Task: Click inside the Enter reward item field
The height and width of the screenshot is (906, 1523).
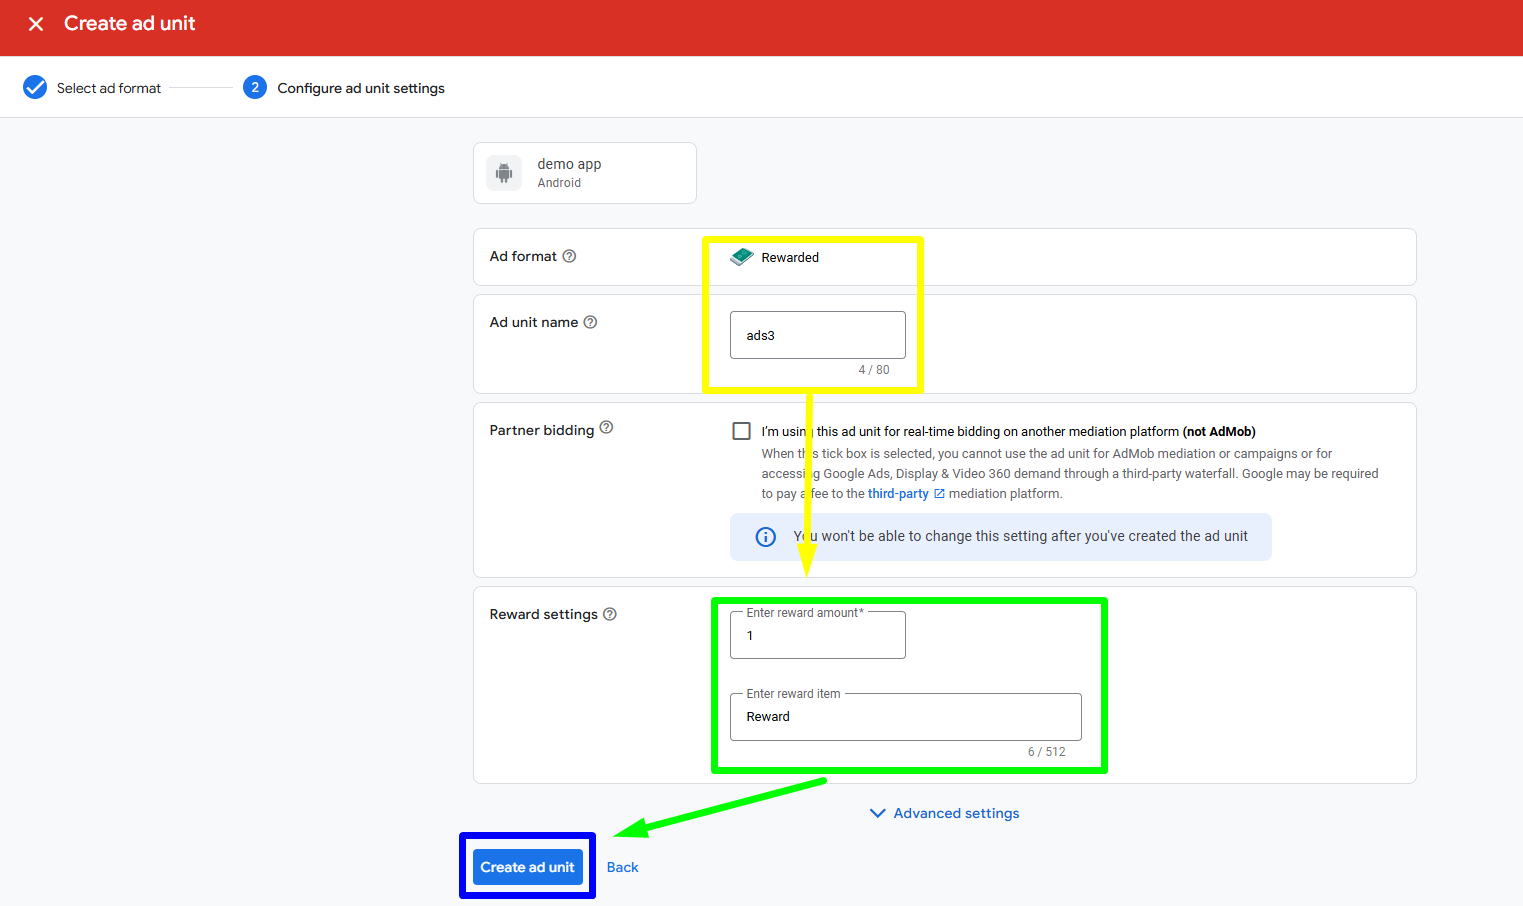Action: tap(905, 717)
